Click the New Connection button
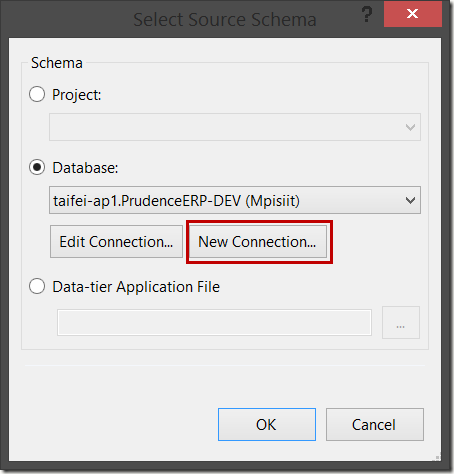 point(258,242)
